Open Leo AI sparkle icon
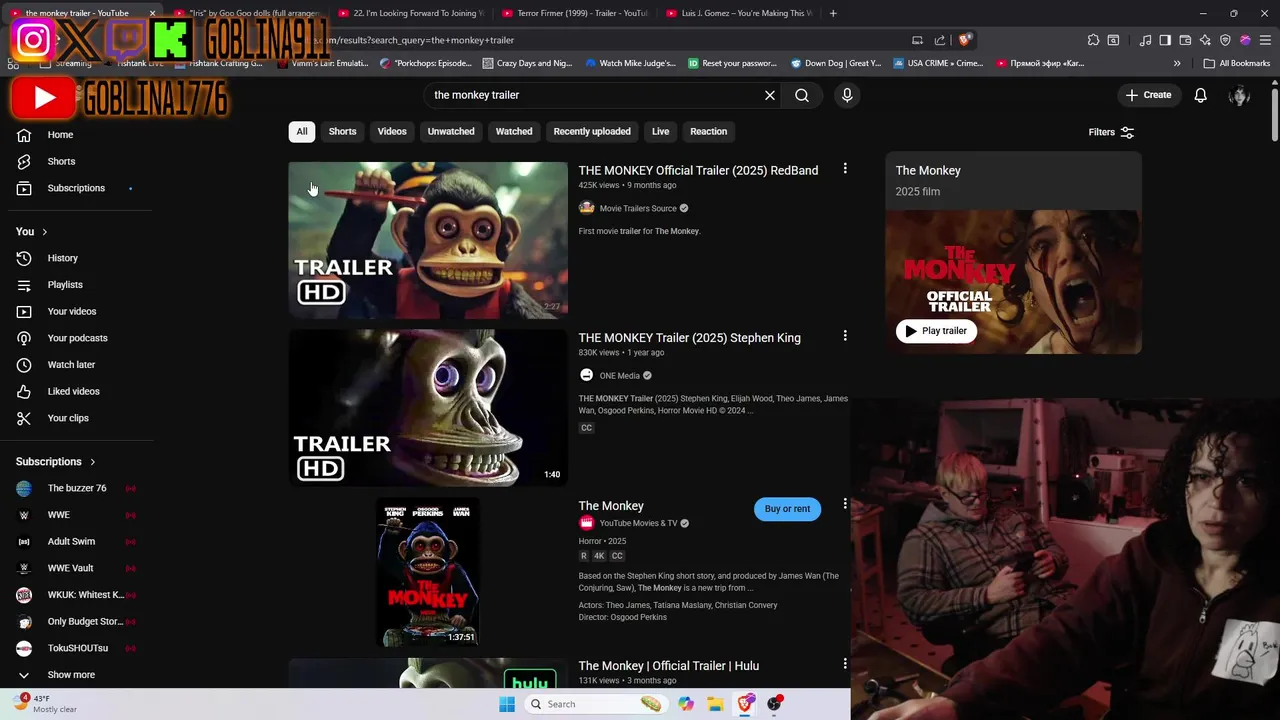The image size is (1280, 720). pyautogui.click(x=1205, y=40)
